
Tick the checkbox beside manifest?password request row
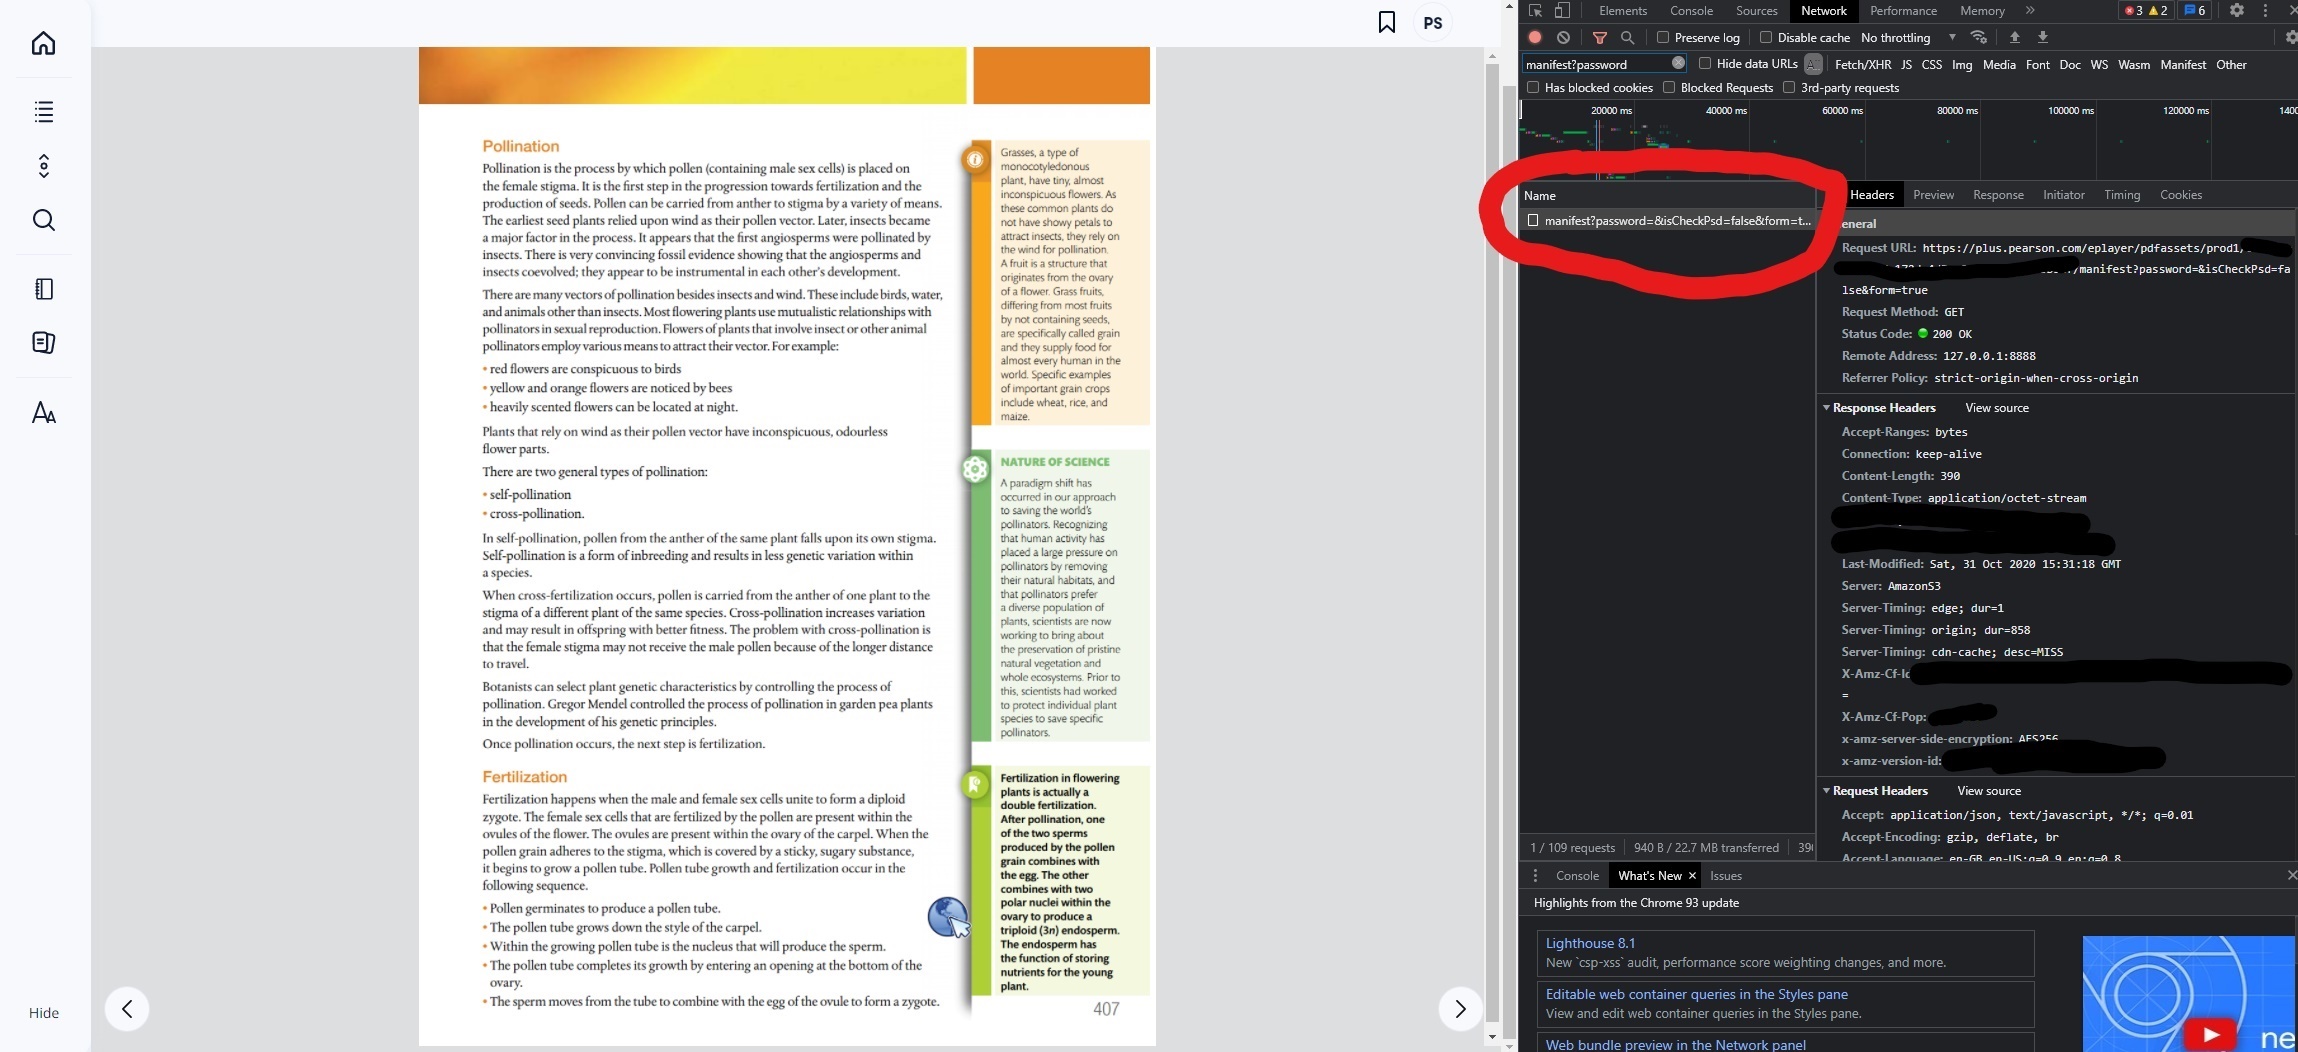(x=1533, y=220)
